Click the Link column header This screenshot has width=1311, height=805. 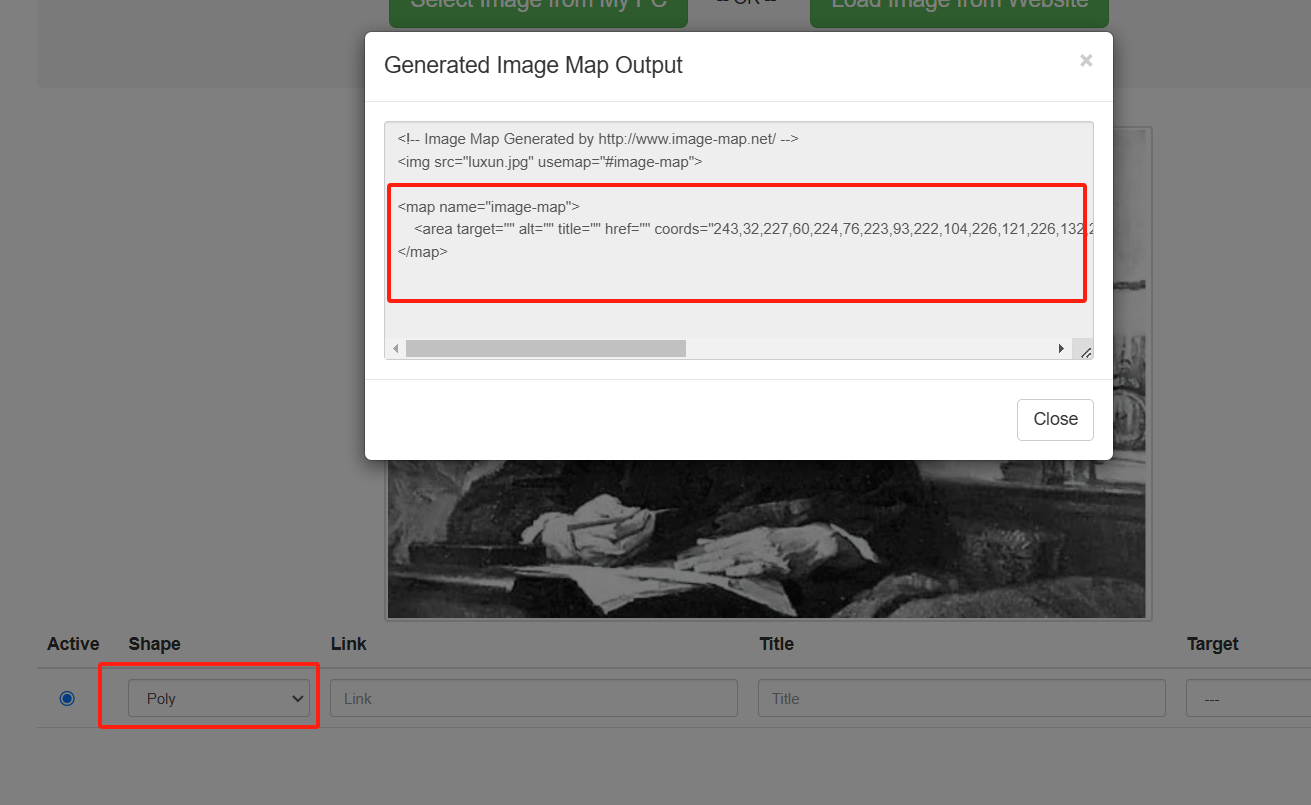tap(349, 644)
